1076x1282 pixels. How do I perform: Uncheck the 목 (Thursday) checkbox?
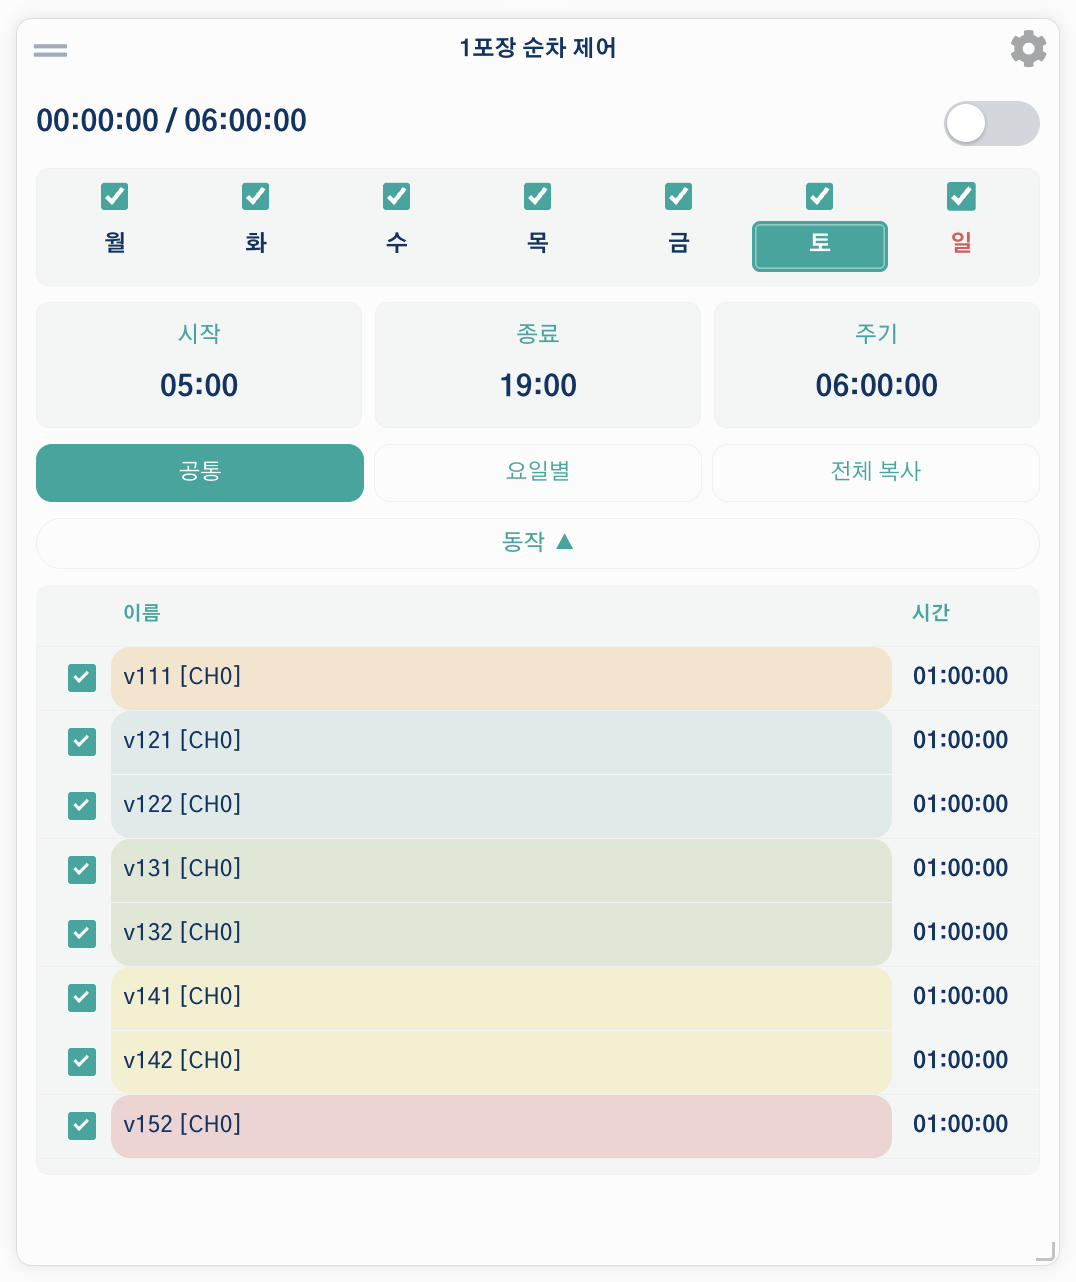538,196
